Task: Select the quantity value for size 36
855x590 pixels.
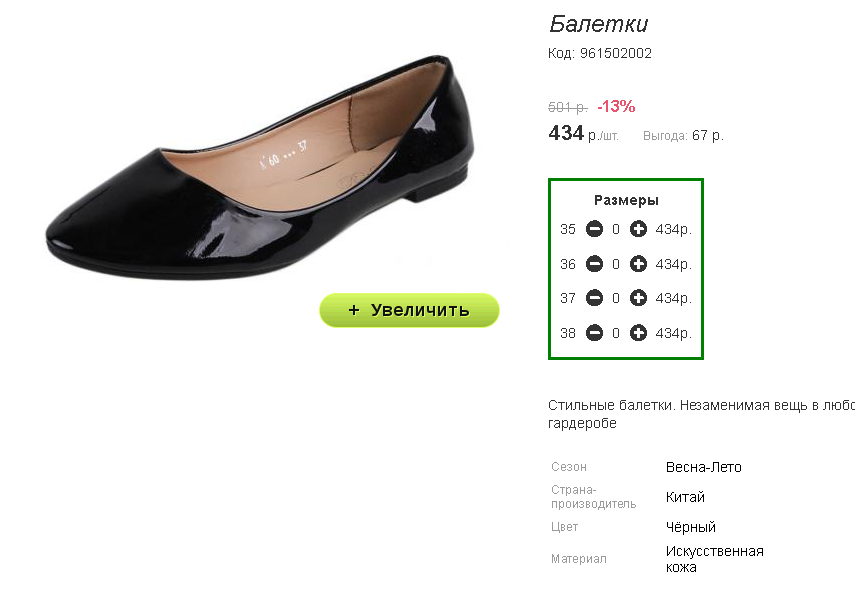Action: [x=616, y=264]
